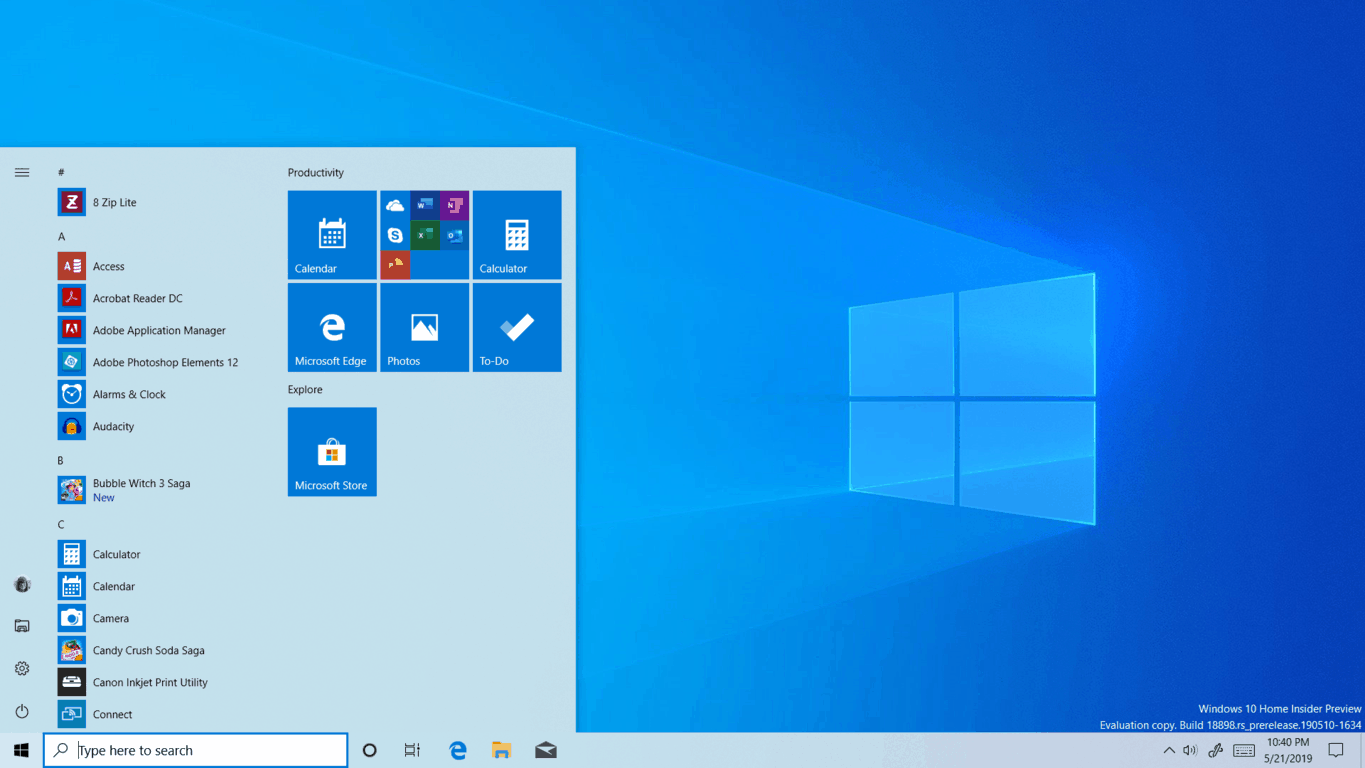1365x768 pixels.
Task: Click the A letter header
Action: pos(61,237)
